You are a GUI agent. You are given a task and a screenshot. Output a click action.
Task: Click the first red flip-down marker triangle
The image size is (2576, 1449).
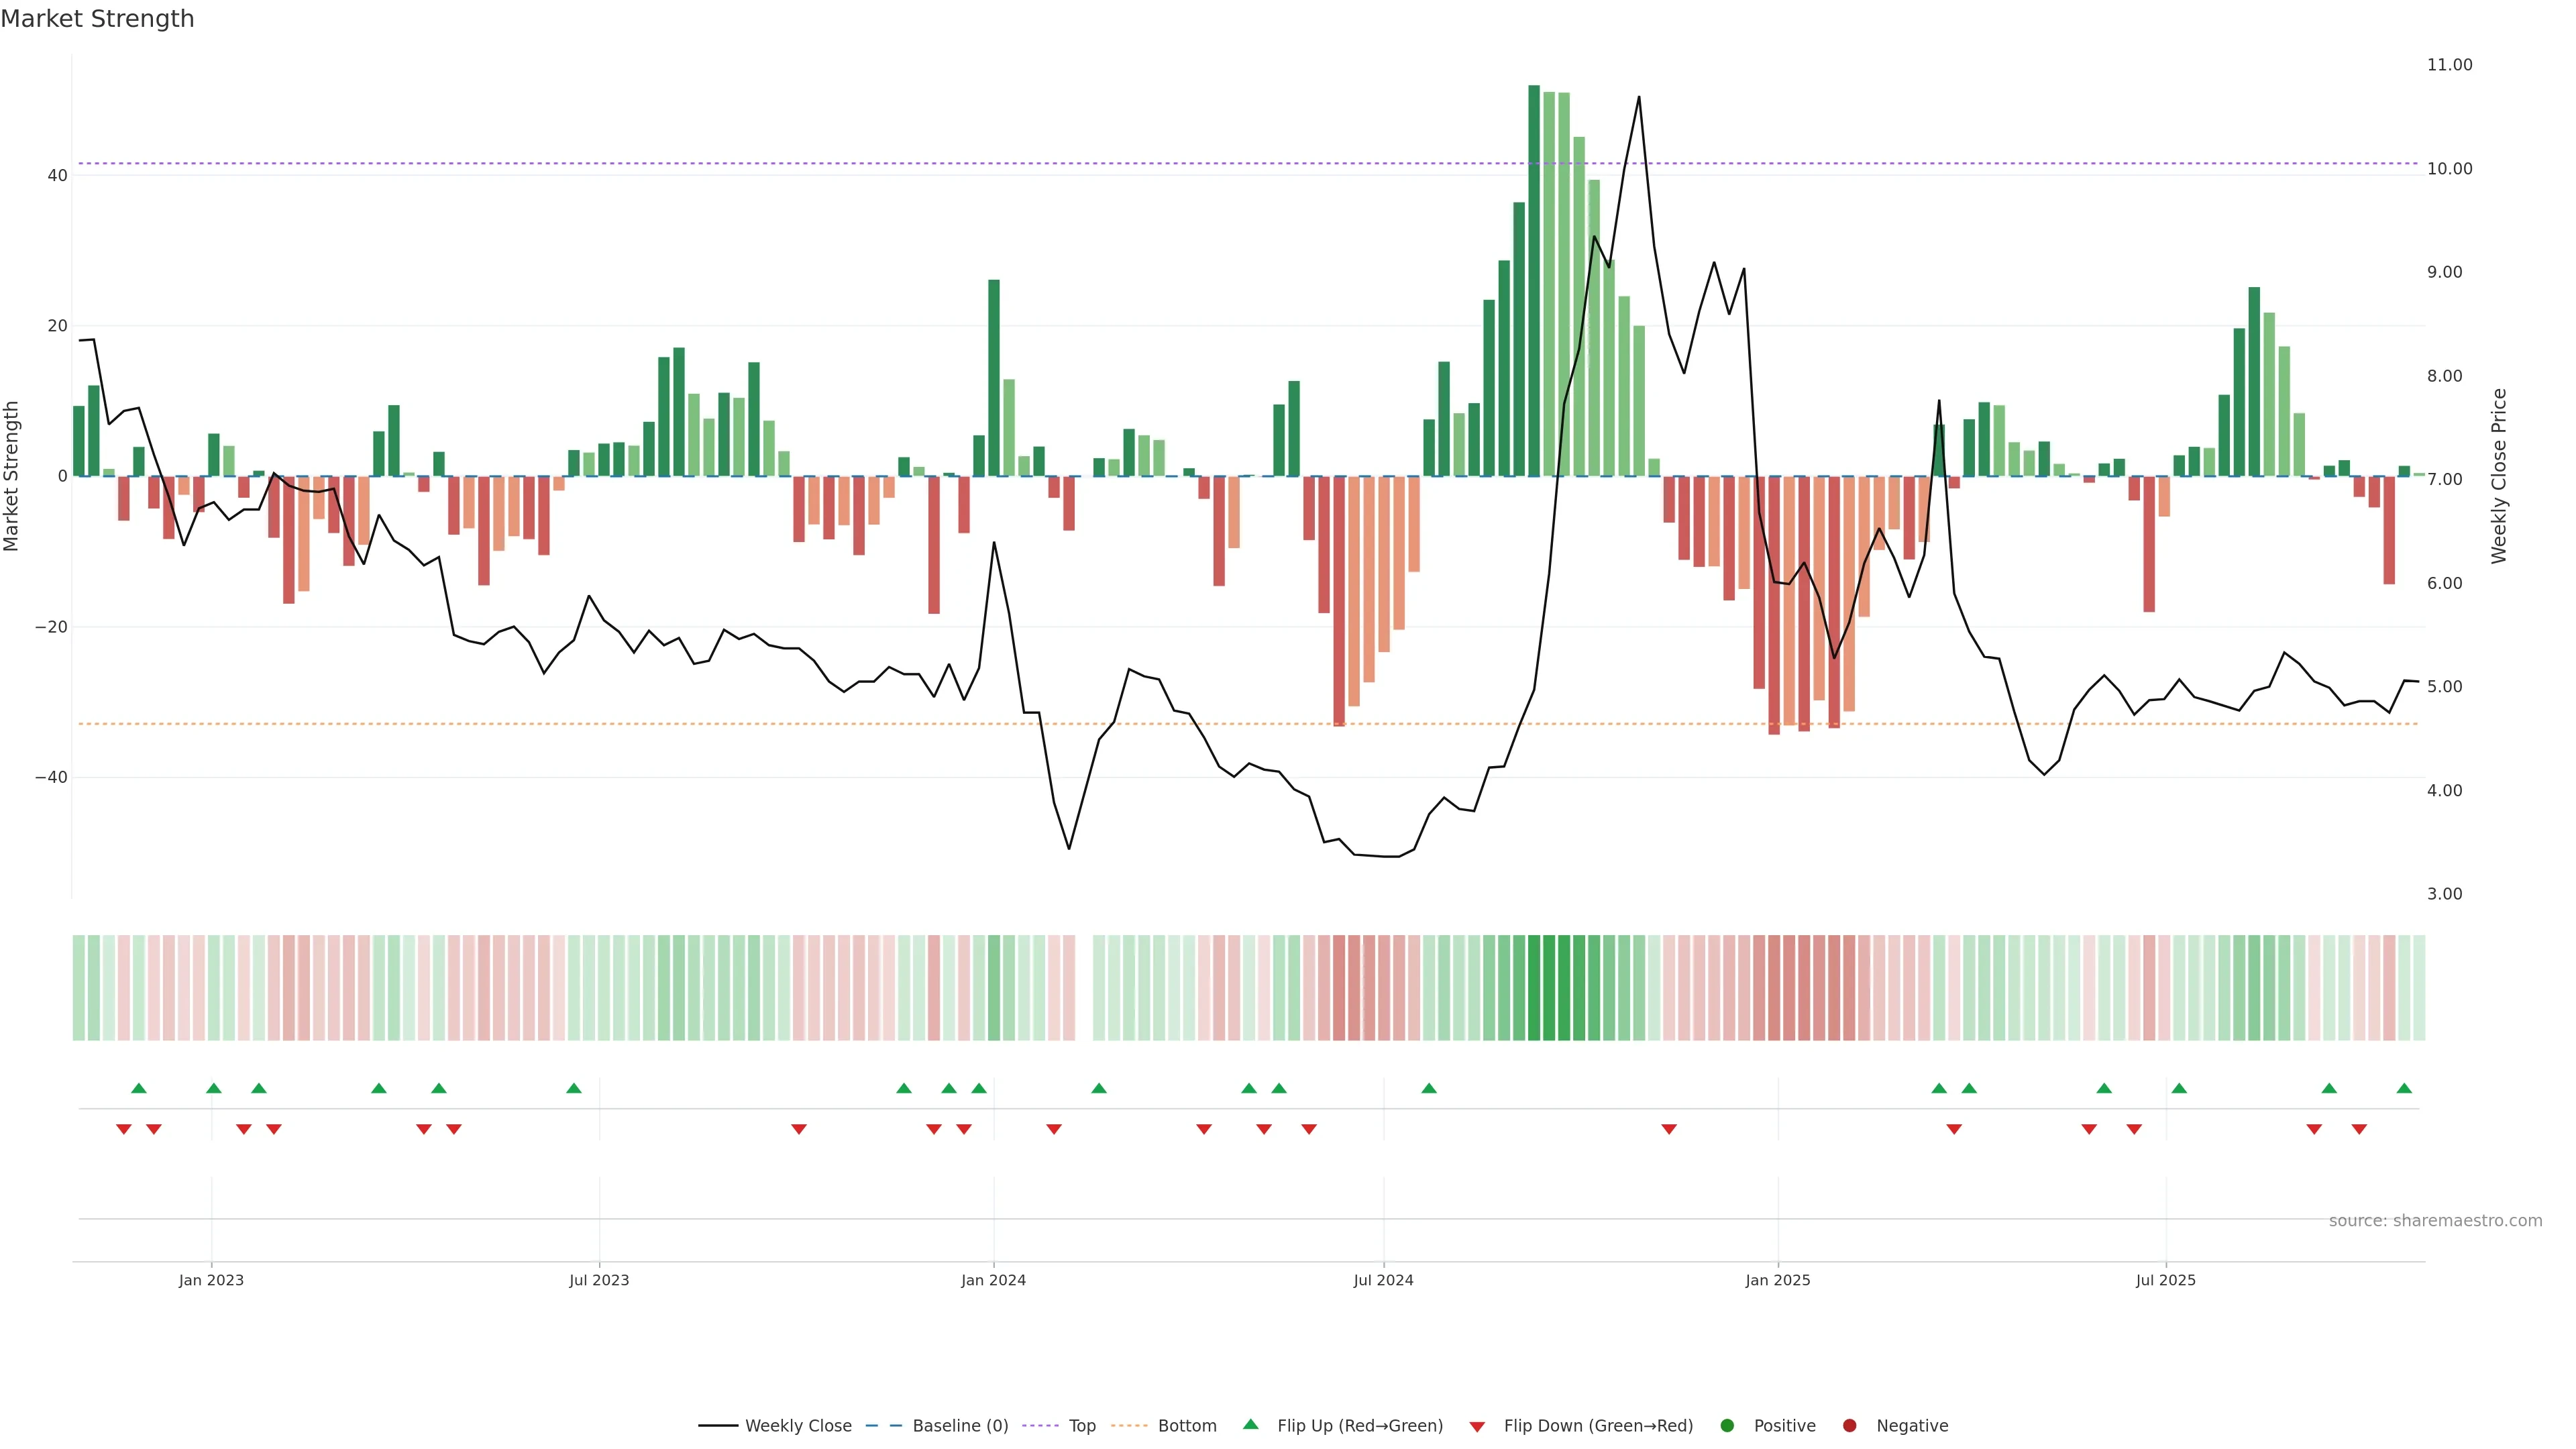(x=124, y=1129)
